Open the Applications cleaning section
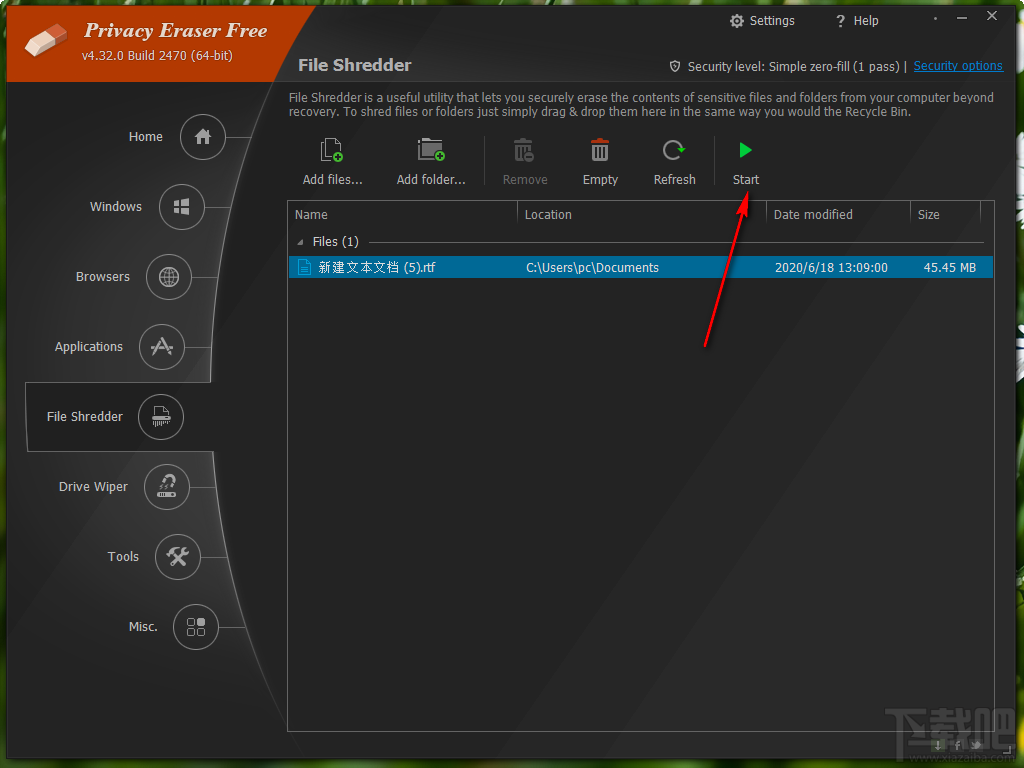Image resolution: width=1024 pixels, height=768 pixels. (x=160, y=347)
